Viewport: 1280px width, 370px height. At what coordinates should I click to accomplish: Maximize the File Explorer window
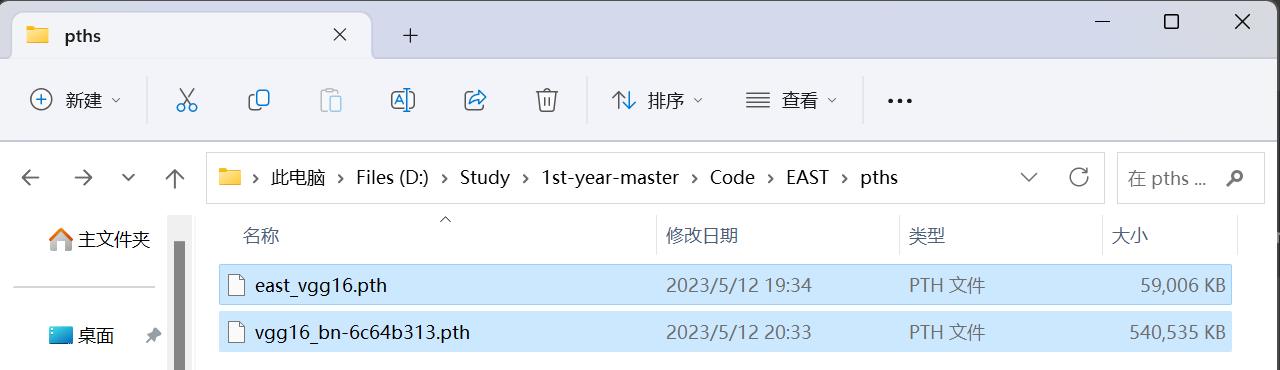click(x=1171, y=22)
